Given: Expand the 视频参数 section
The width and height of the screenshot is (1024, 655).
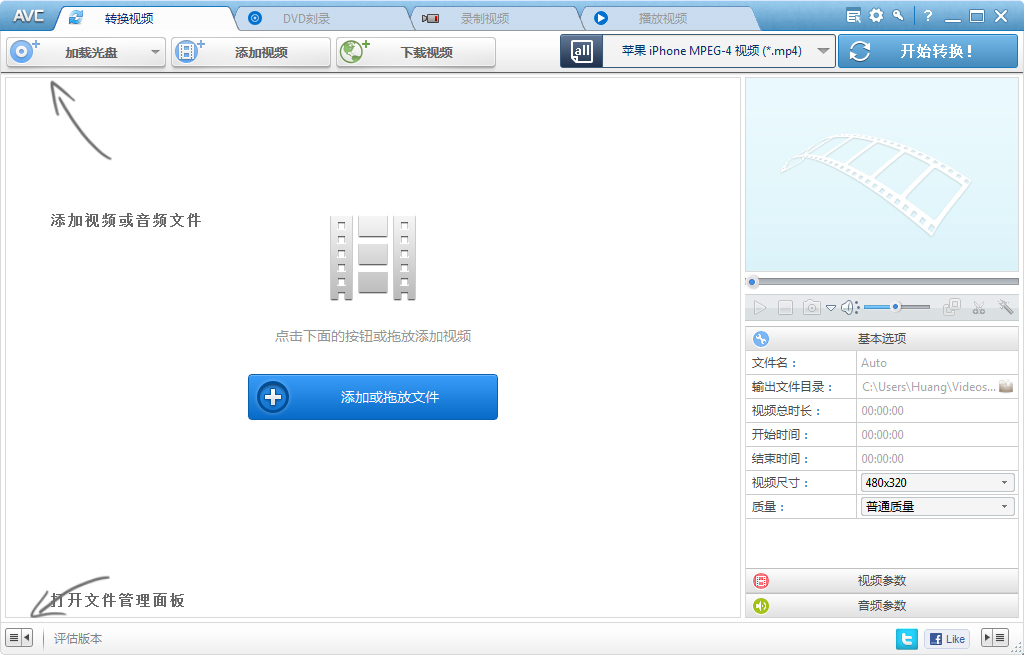Looking at the screenshot, I should click(x=882, y=581).
